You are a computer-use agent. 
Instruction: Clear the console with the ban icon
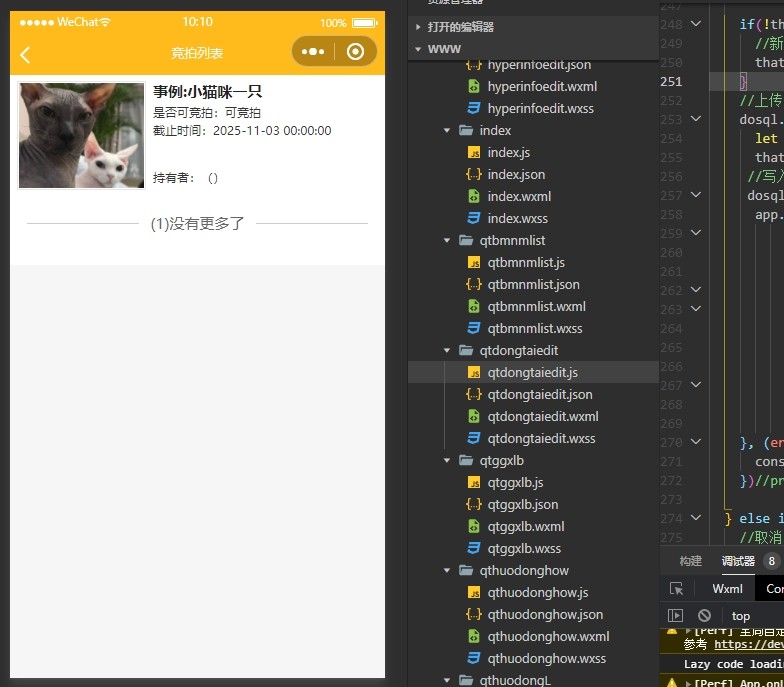click(704, 616)
